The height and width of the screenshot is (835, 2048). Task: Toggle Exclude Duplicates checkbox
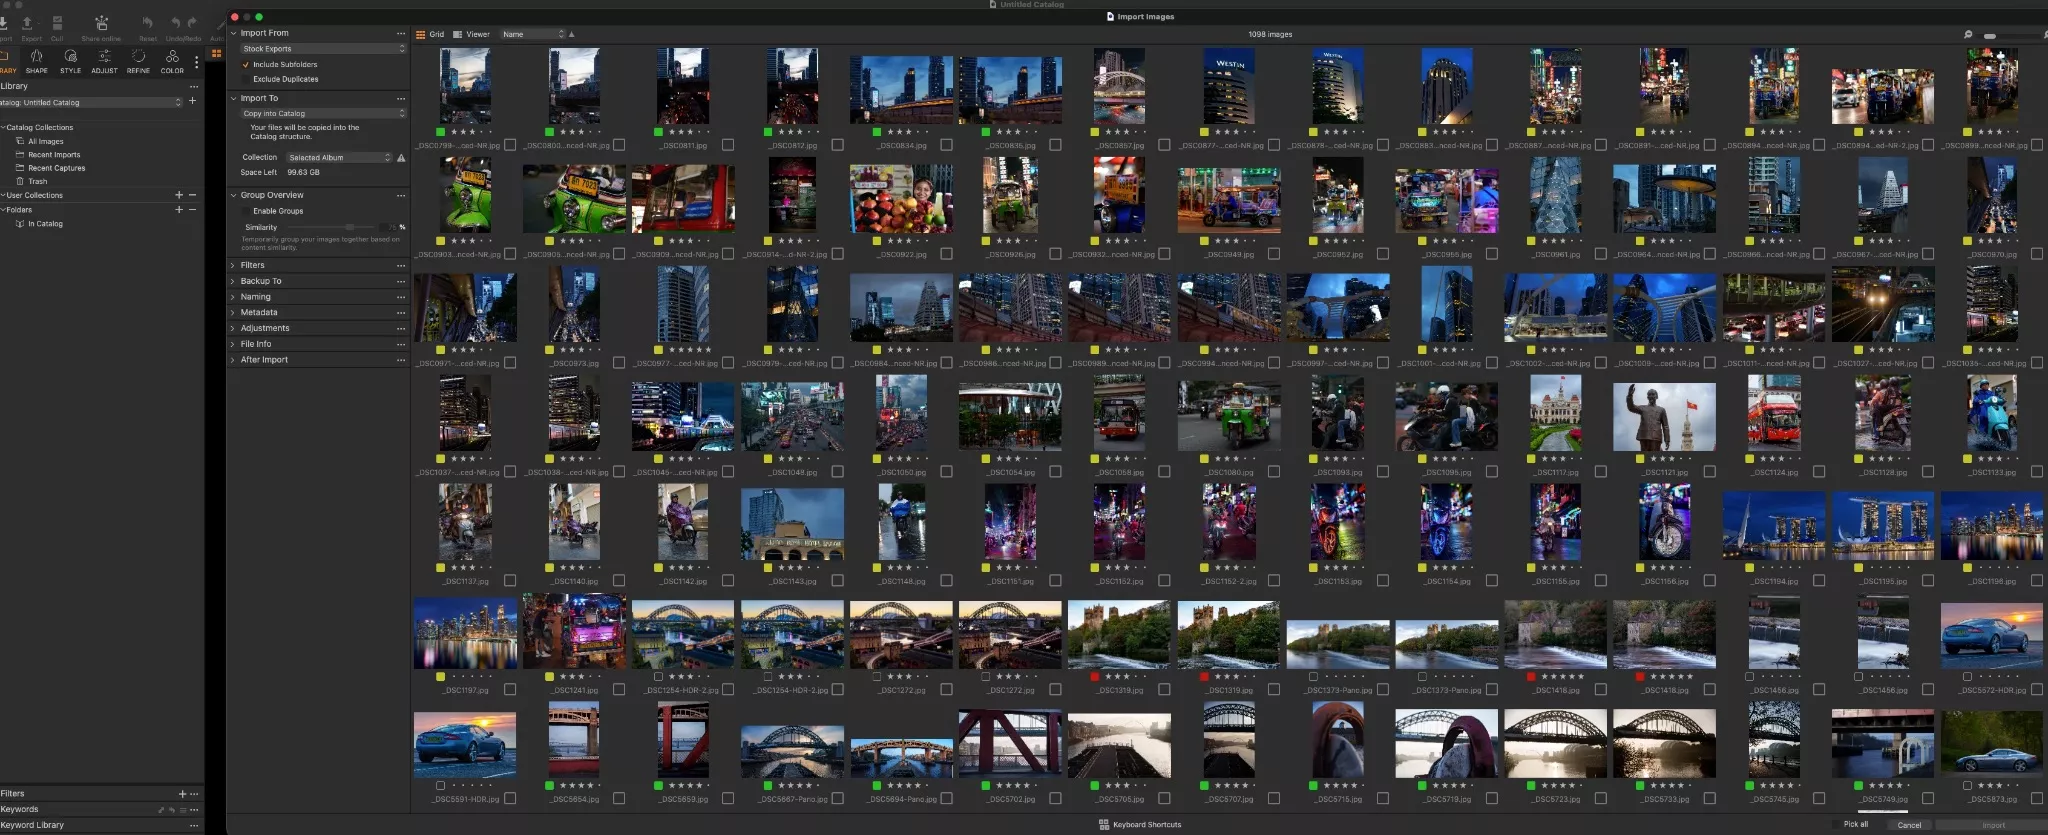coord(245,79)
